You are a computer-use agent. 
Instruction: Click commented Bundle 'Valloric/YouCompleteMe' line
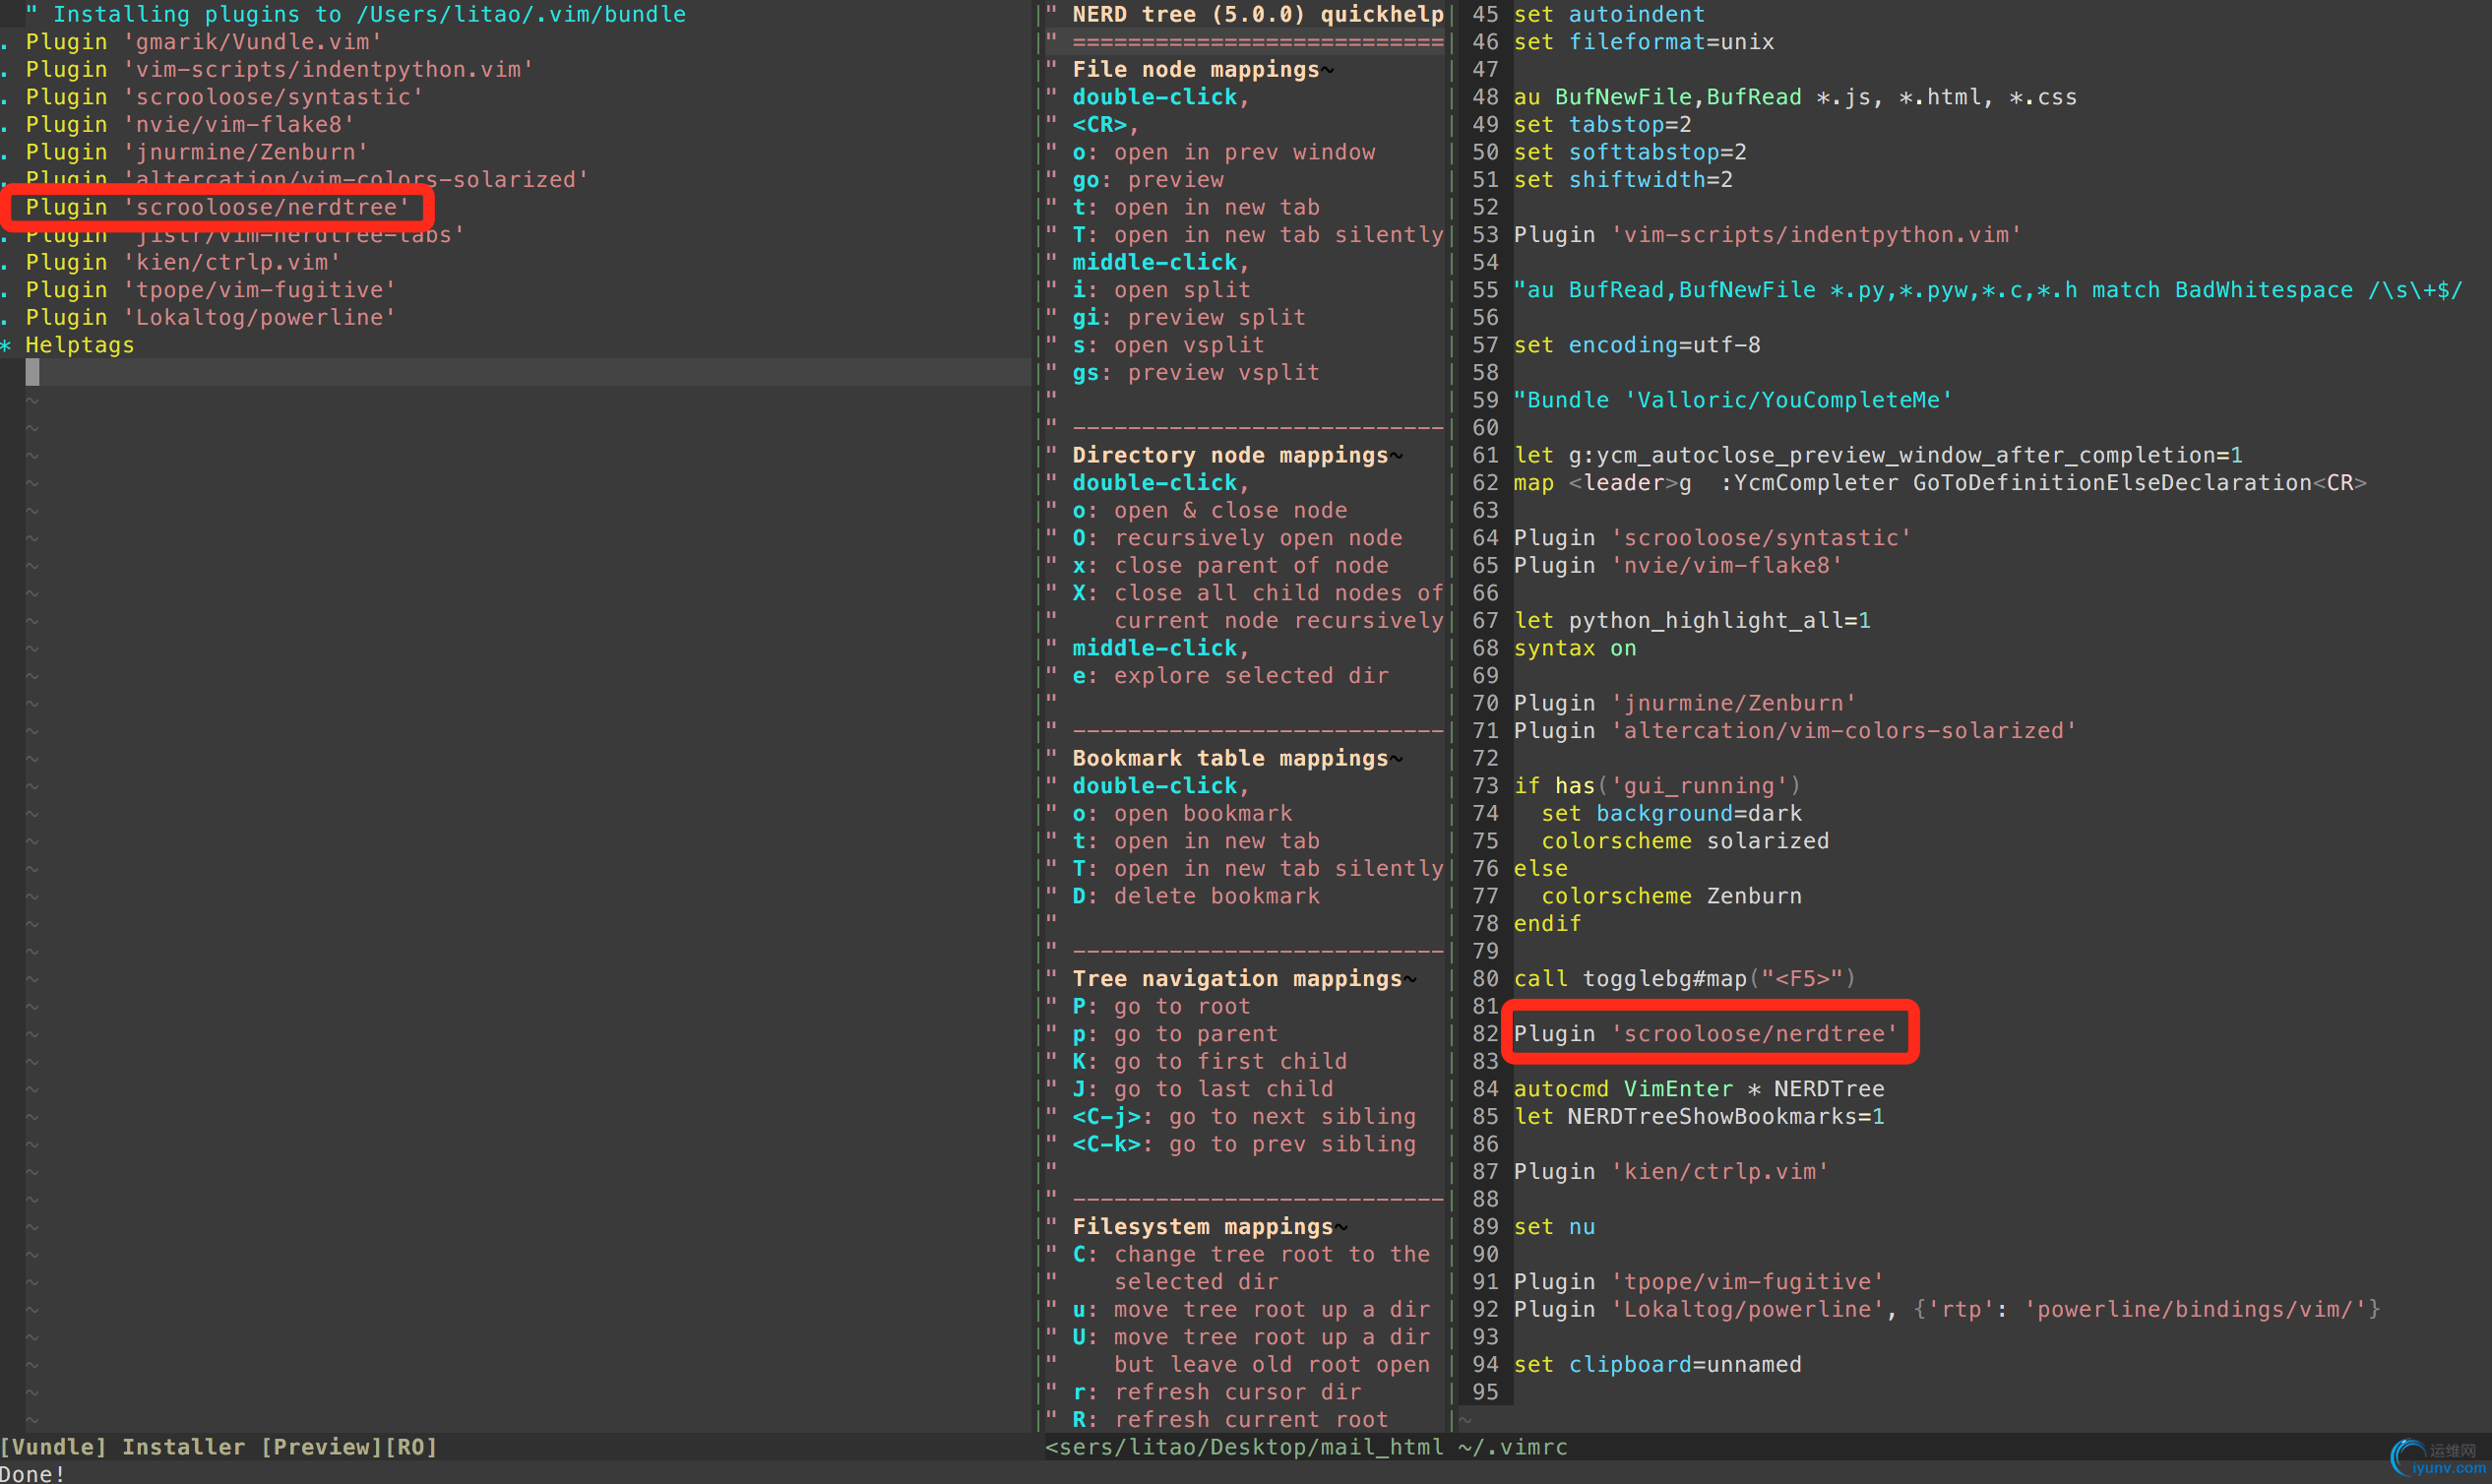point(1734,400)
